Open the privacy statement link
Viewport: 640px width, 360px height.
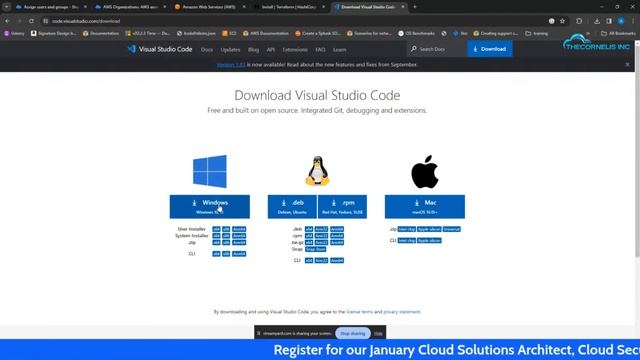(x=402, y=312)
